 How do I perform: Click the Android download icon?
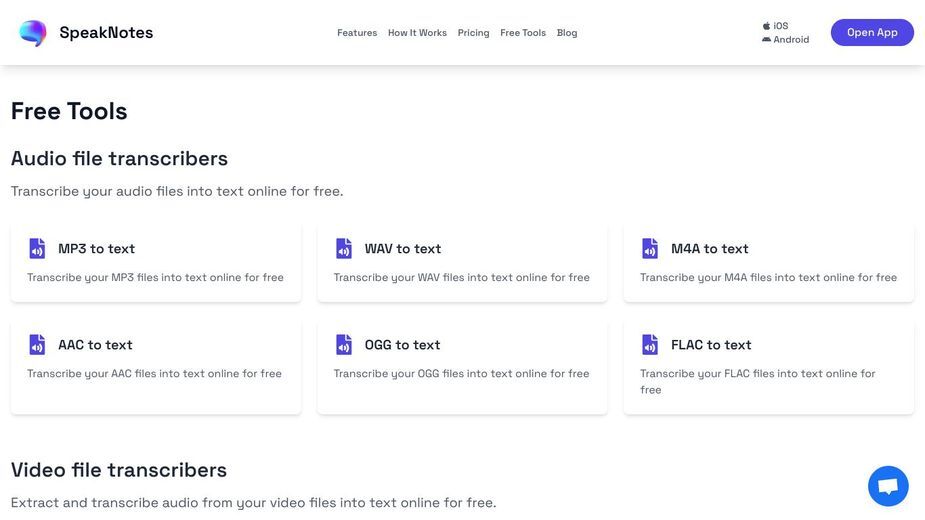766,40
